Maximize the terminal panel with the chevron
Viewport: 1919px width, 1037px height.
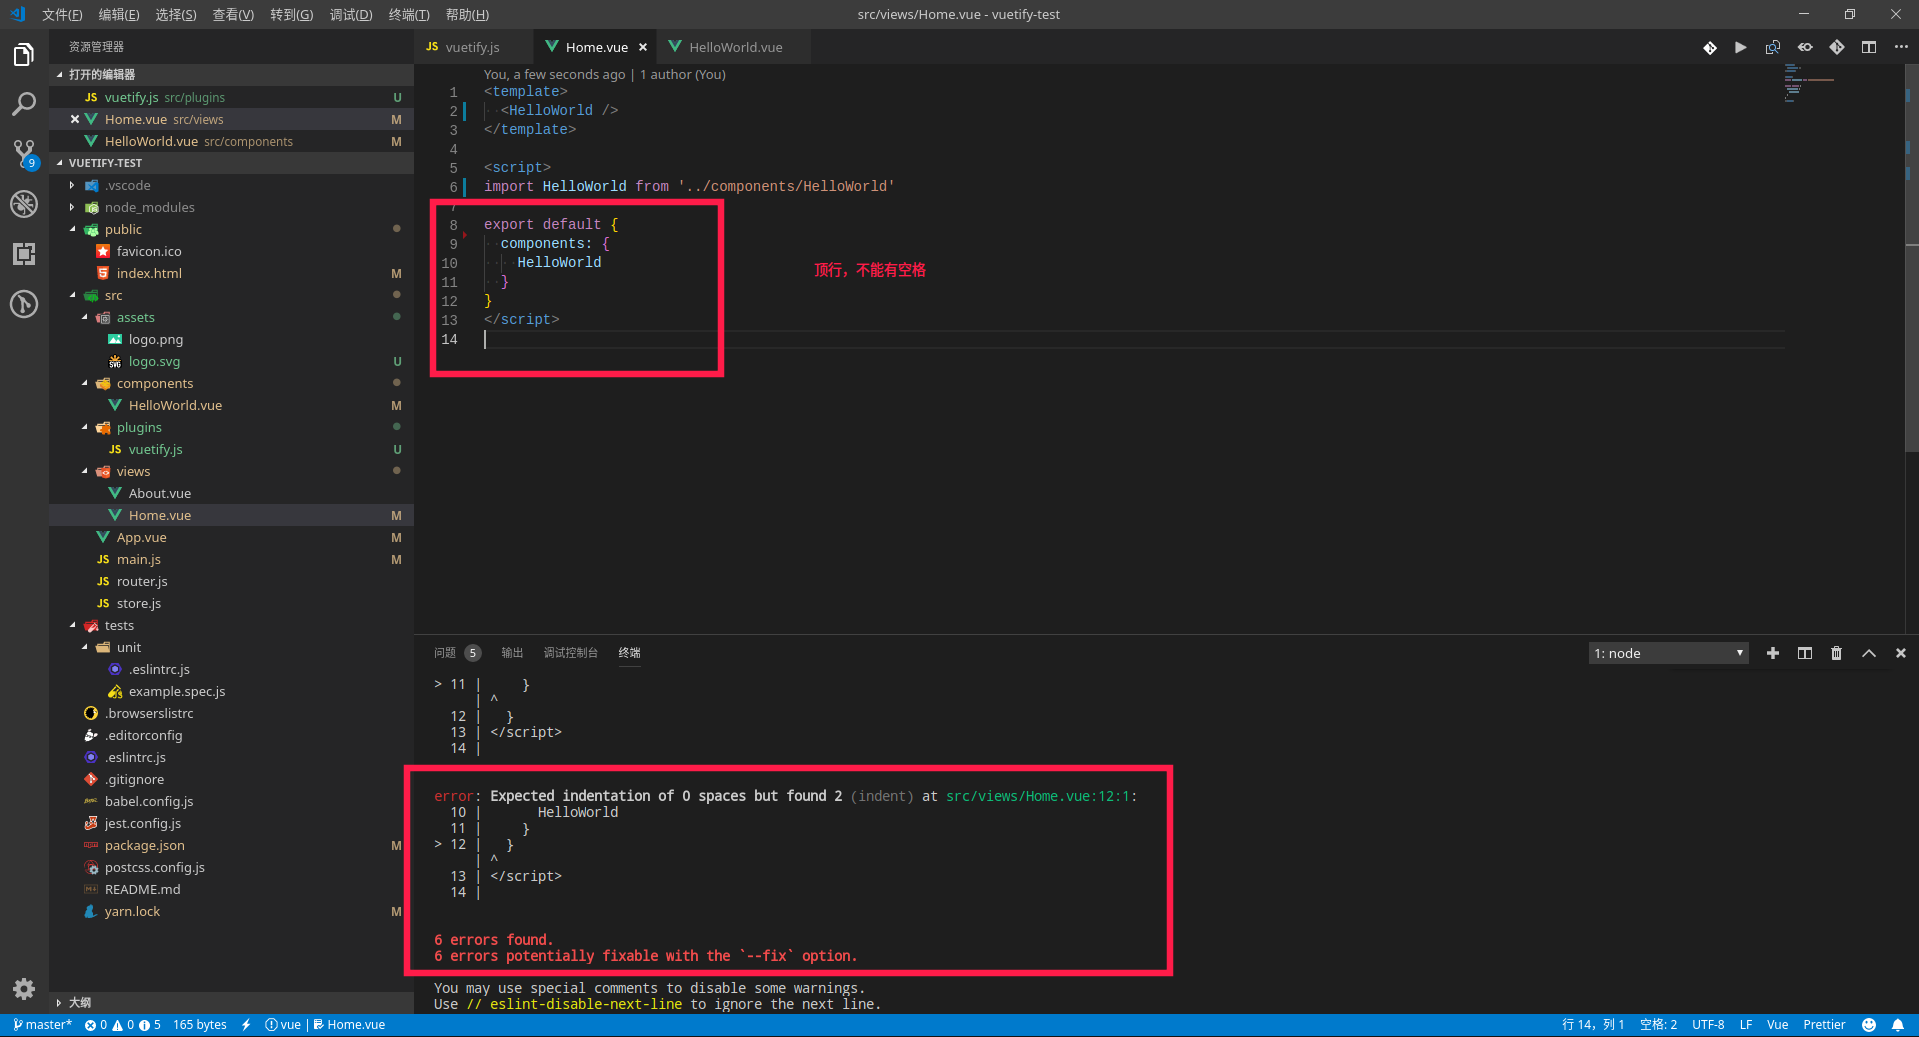coord(1869,653)
